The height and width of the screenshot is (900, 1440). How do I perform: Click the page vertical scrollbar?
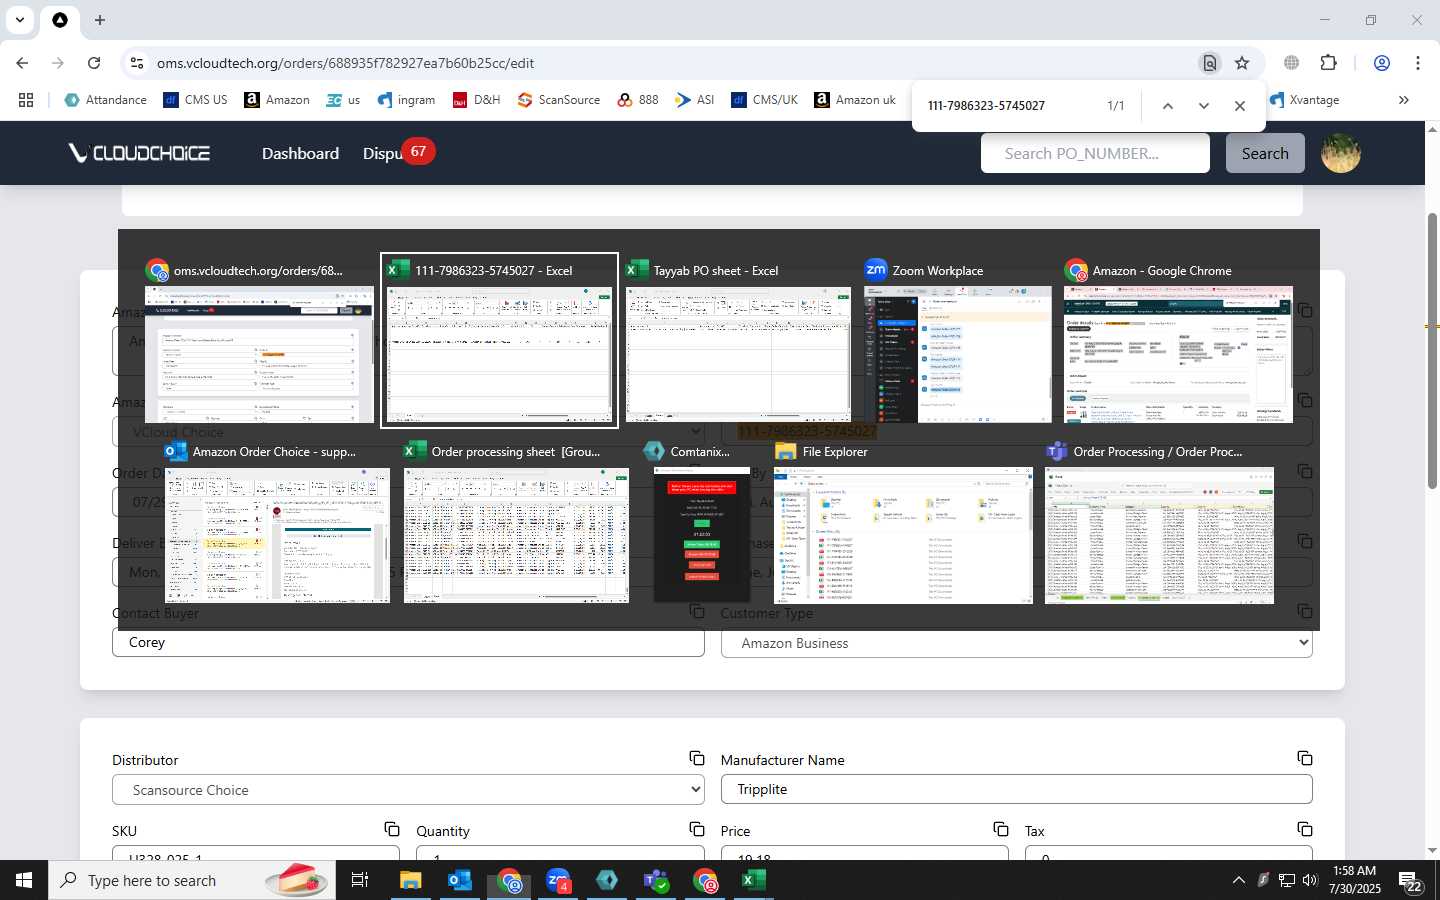pos(1432,350)
